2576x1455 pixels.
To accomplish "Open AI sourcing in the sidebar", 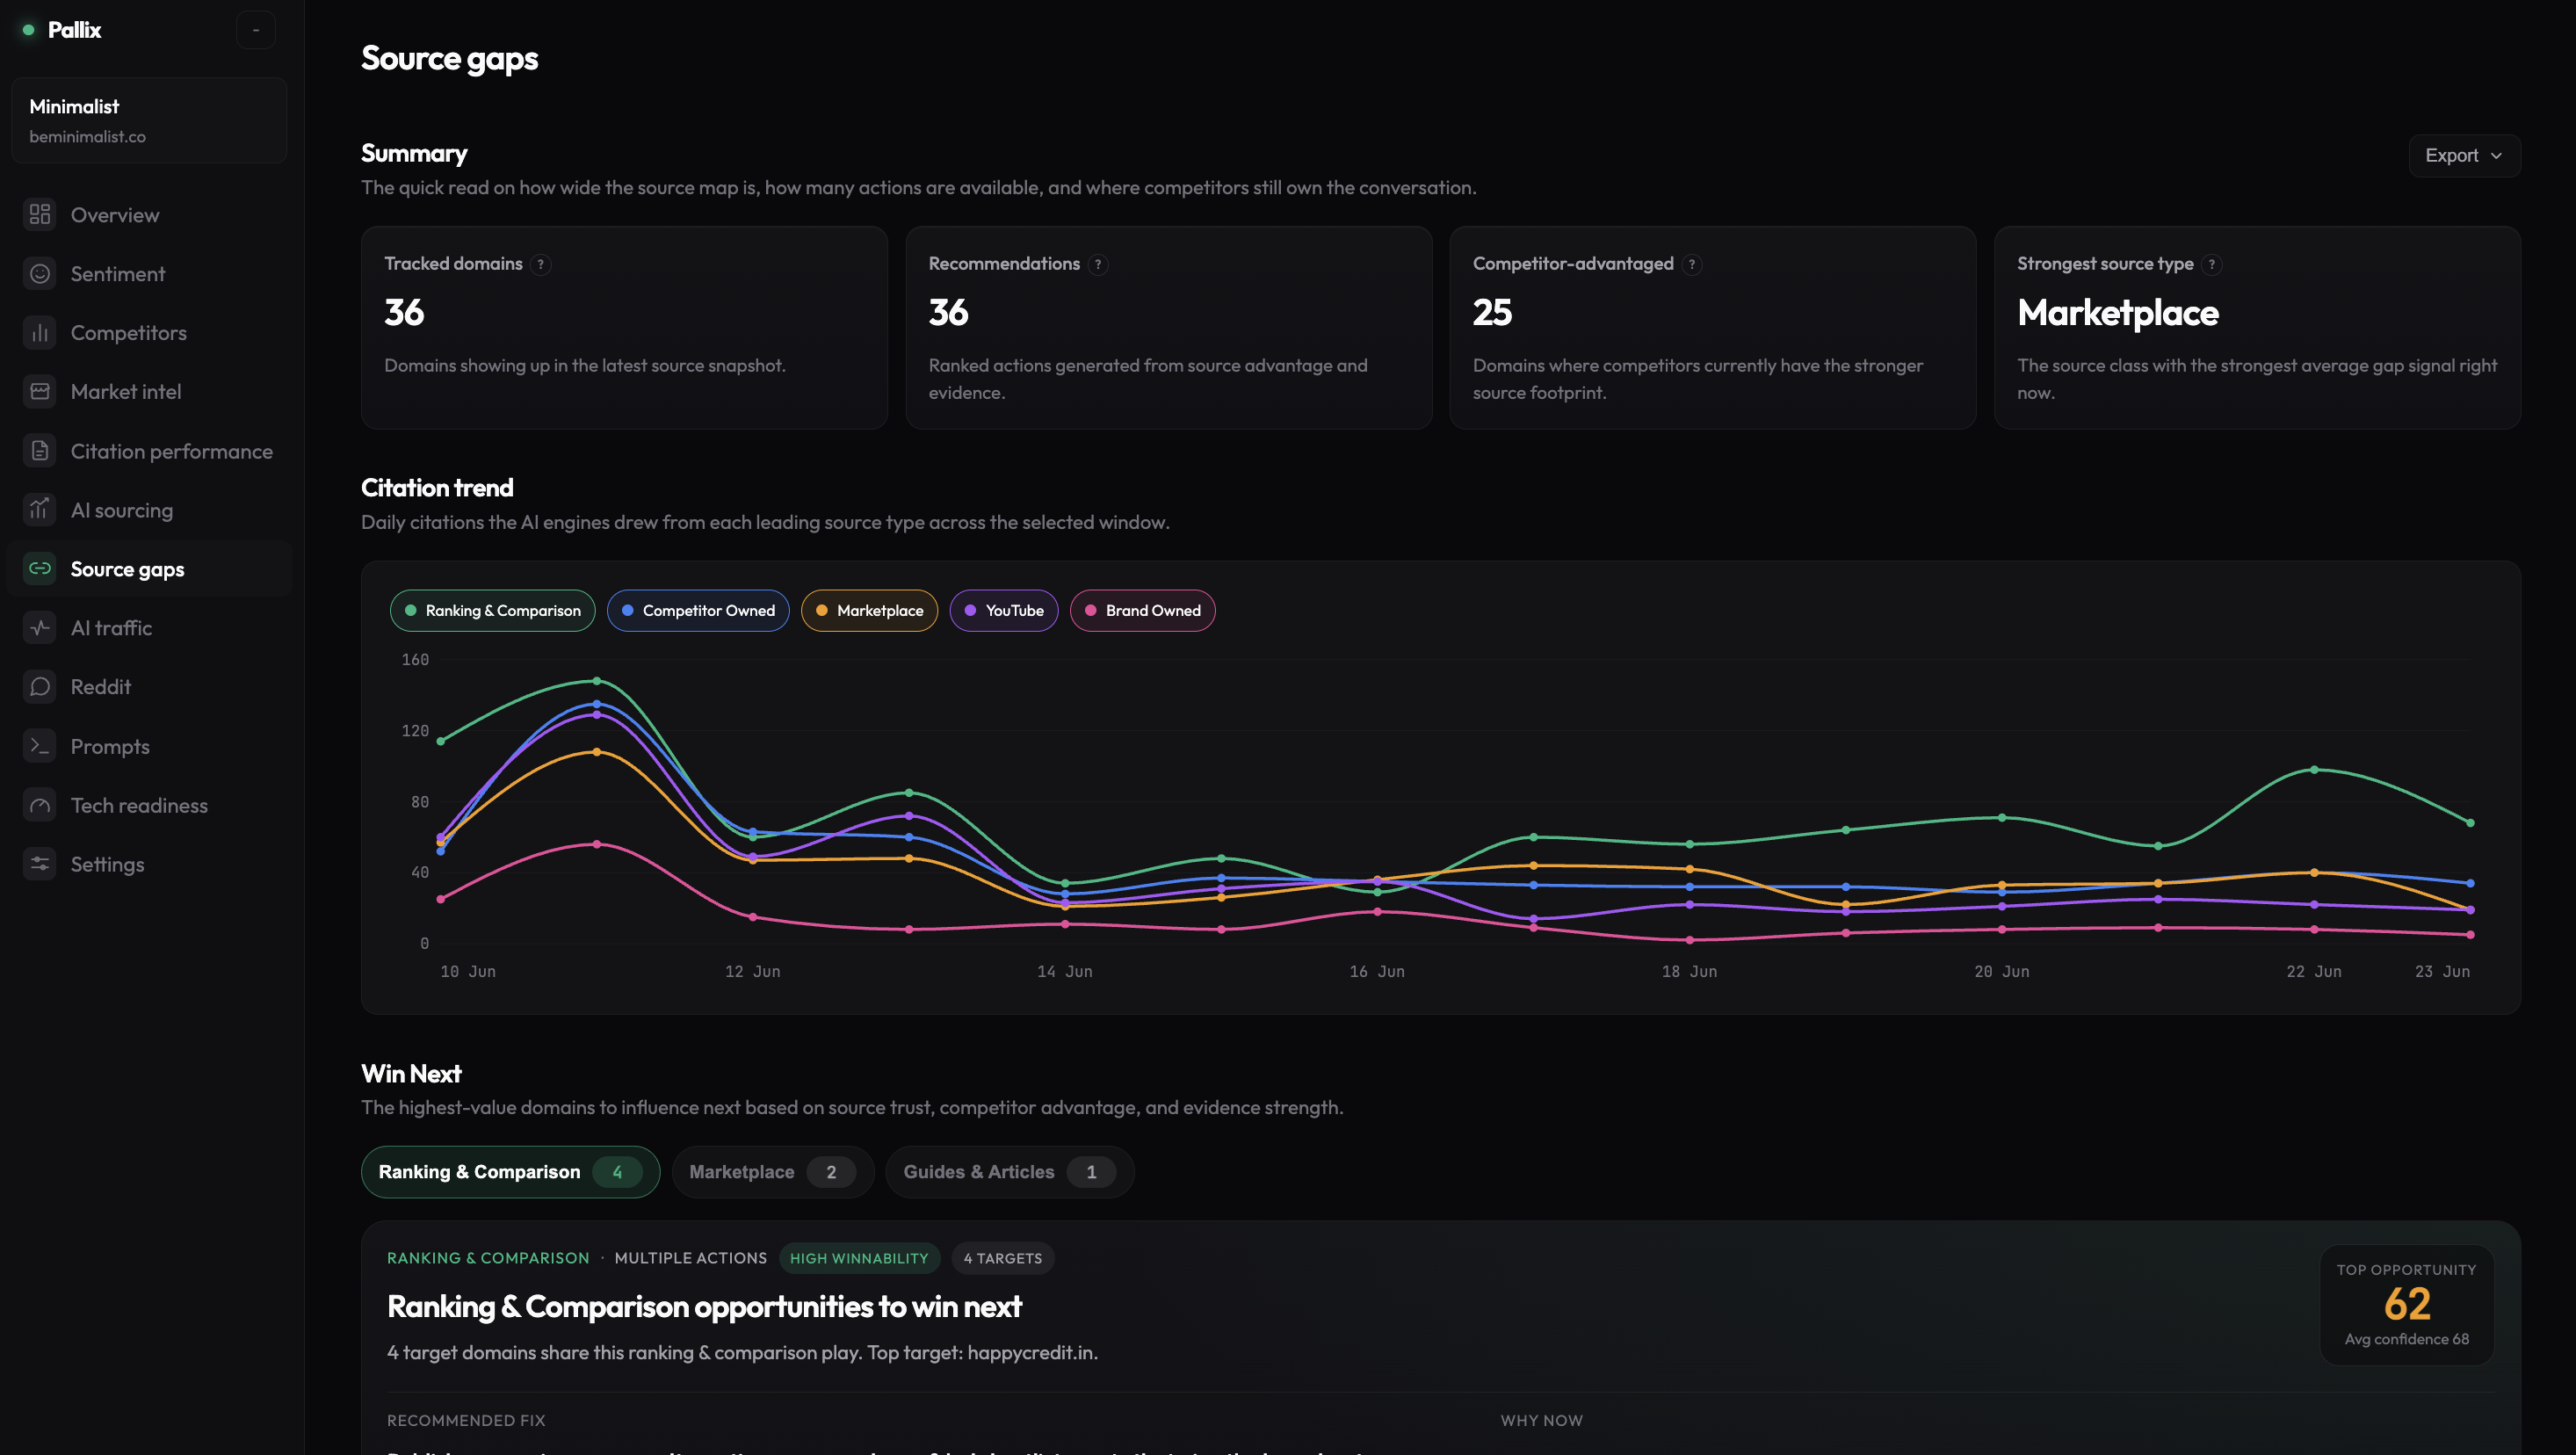I will [149, 510].
